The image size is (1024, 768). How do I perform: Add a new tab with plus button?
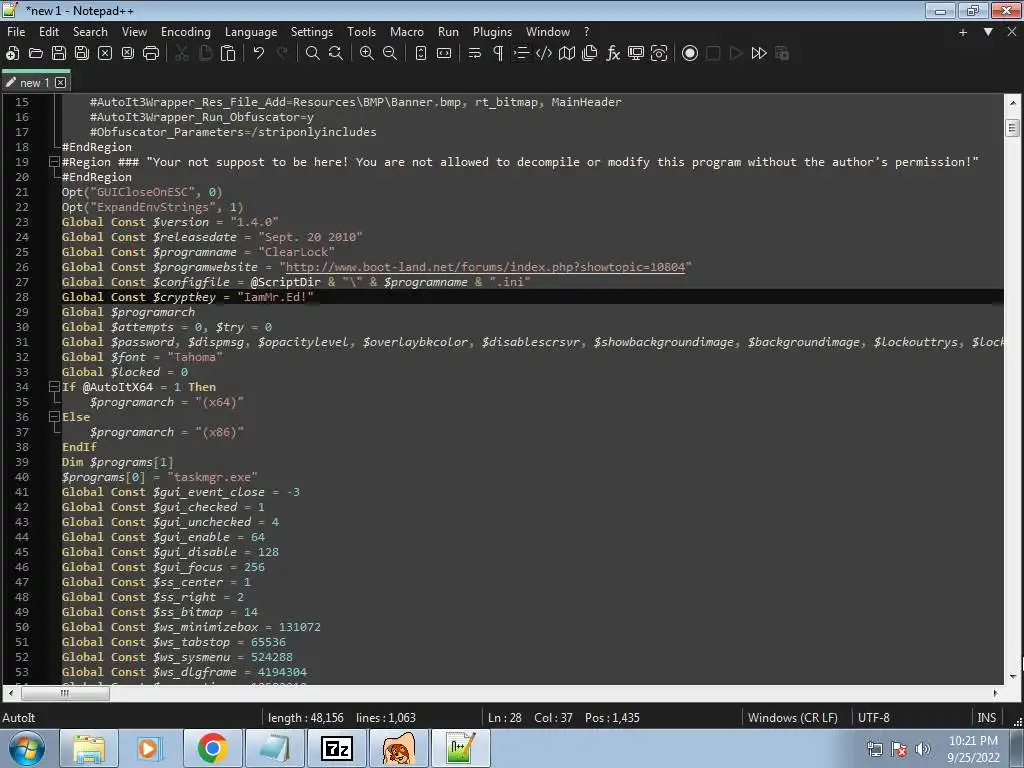coord(963,32)
